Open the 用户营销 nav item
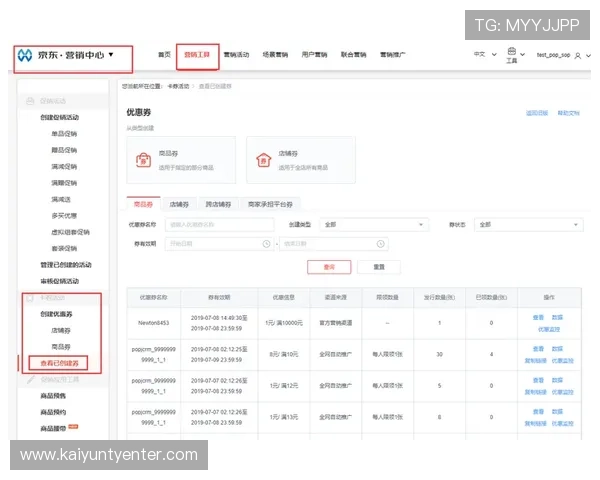 click(x=314, y=55)
